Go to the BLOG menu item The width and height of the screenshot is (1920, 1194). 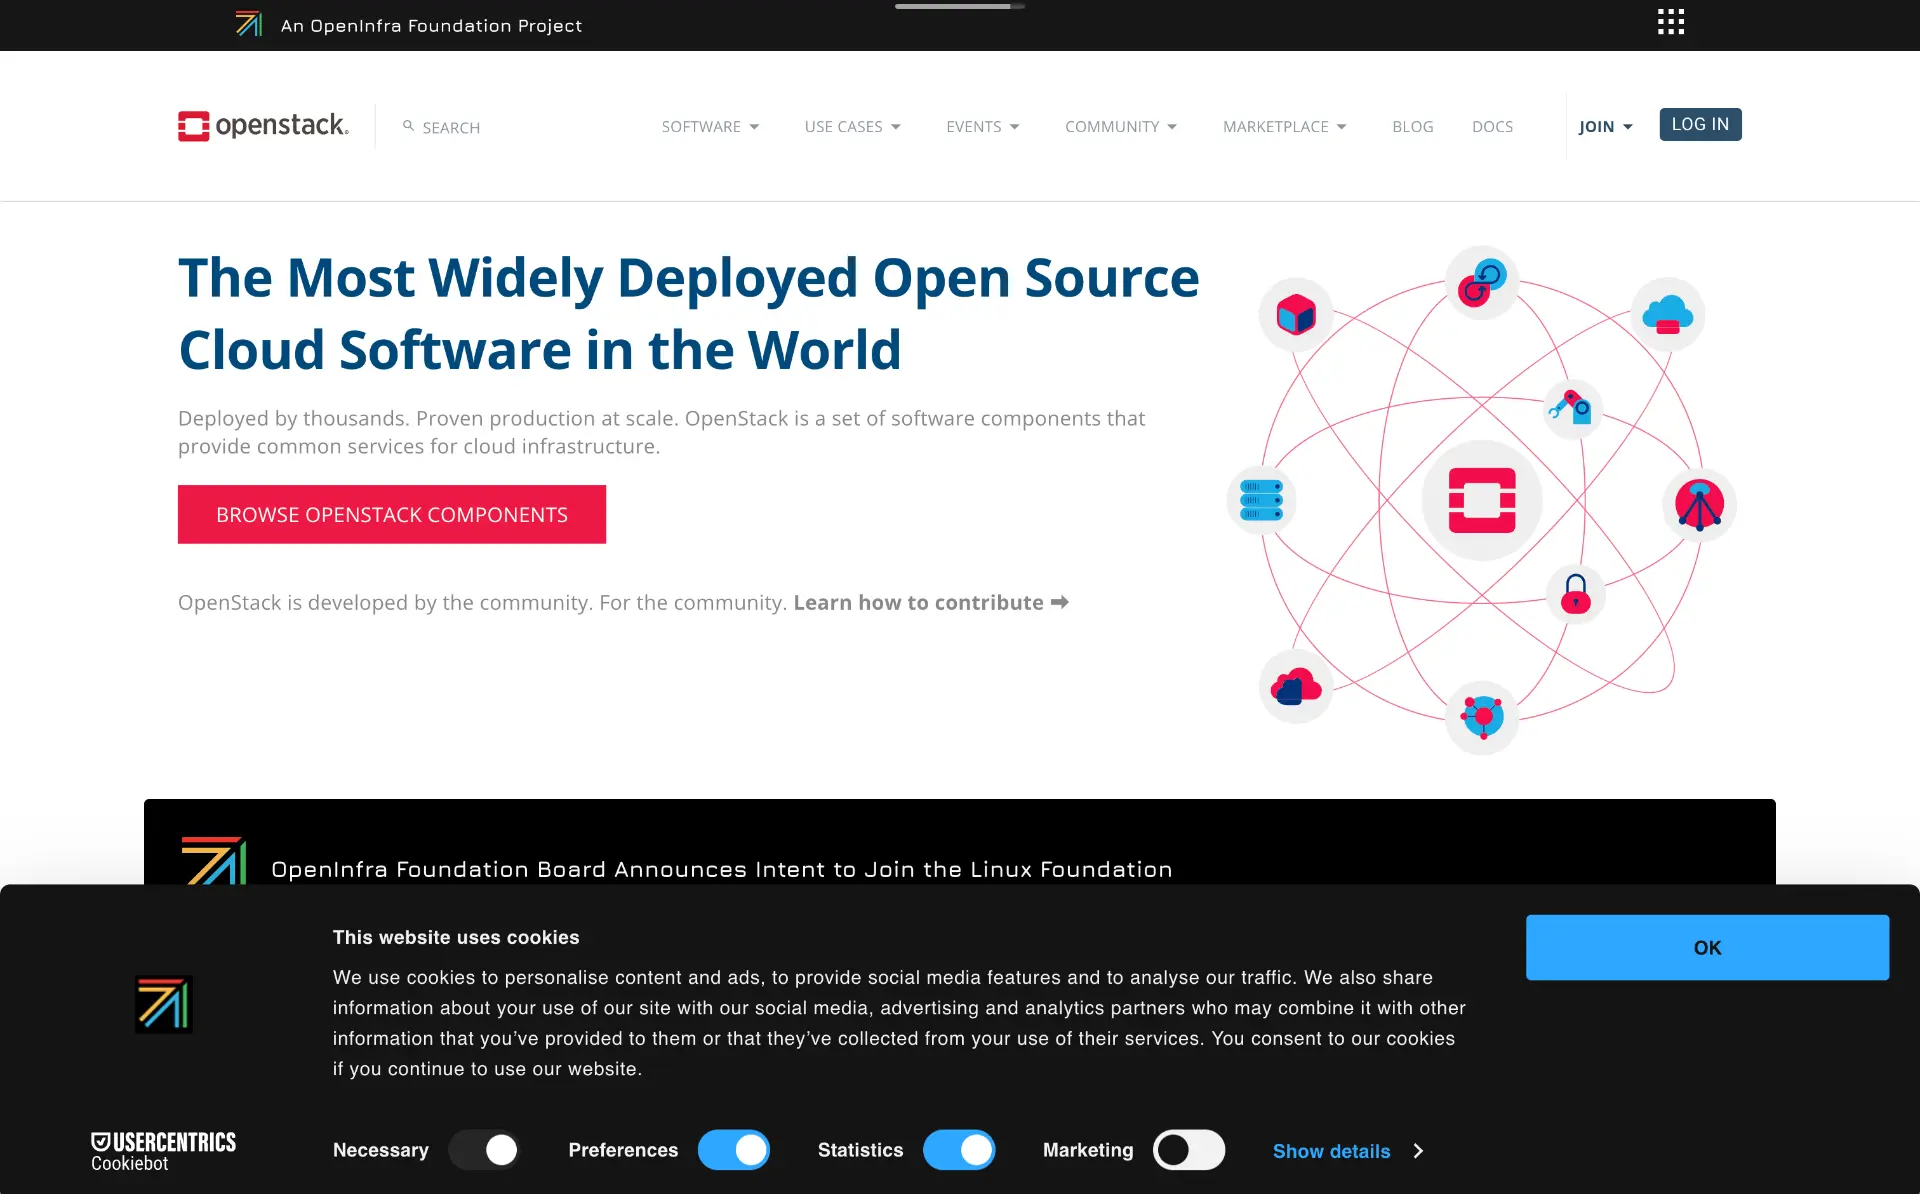(x=1413, y=126)
